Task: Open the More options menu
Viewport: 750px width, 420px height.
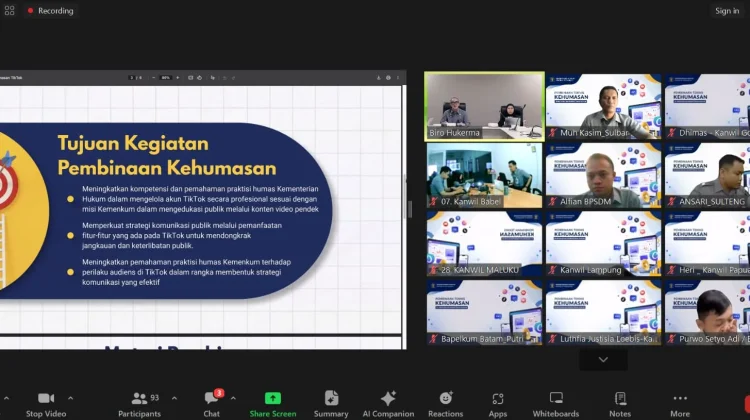Action: pyautogui.click(x=680, y=404)
